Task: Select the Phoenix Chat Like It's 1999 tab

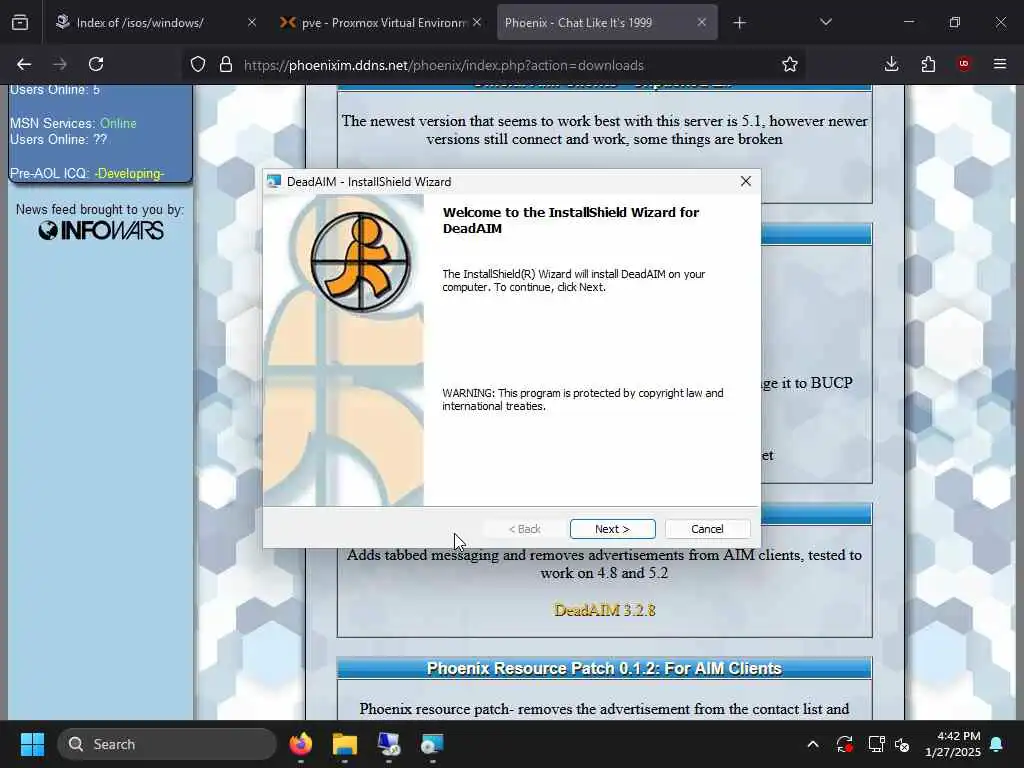Action: (x=579, y=23)
